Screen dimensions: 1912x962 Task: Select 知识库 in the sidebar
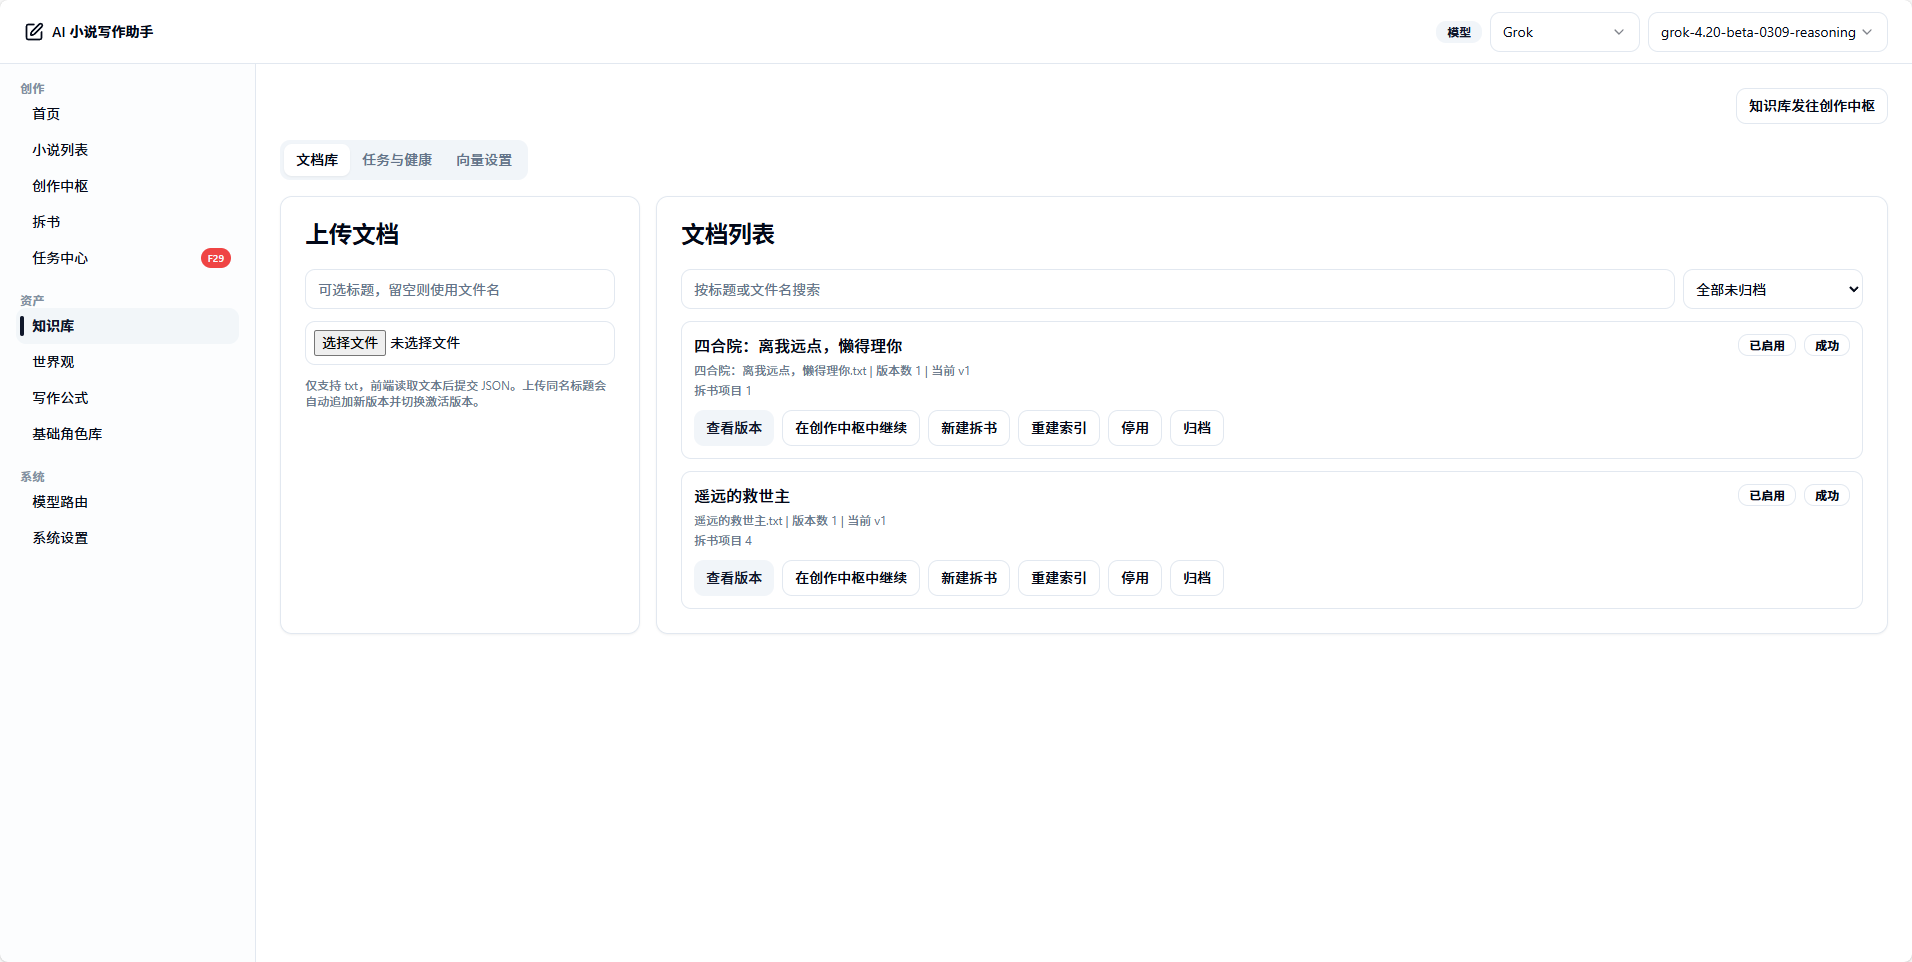click(53, 326)
